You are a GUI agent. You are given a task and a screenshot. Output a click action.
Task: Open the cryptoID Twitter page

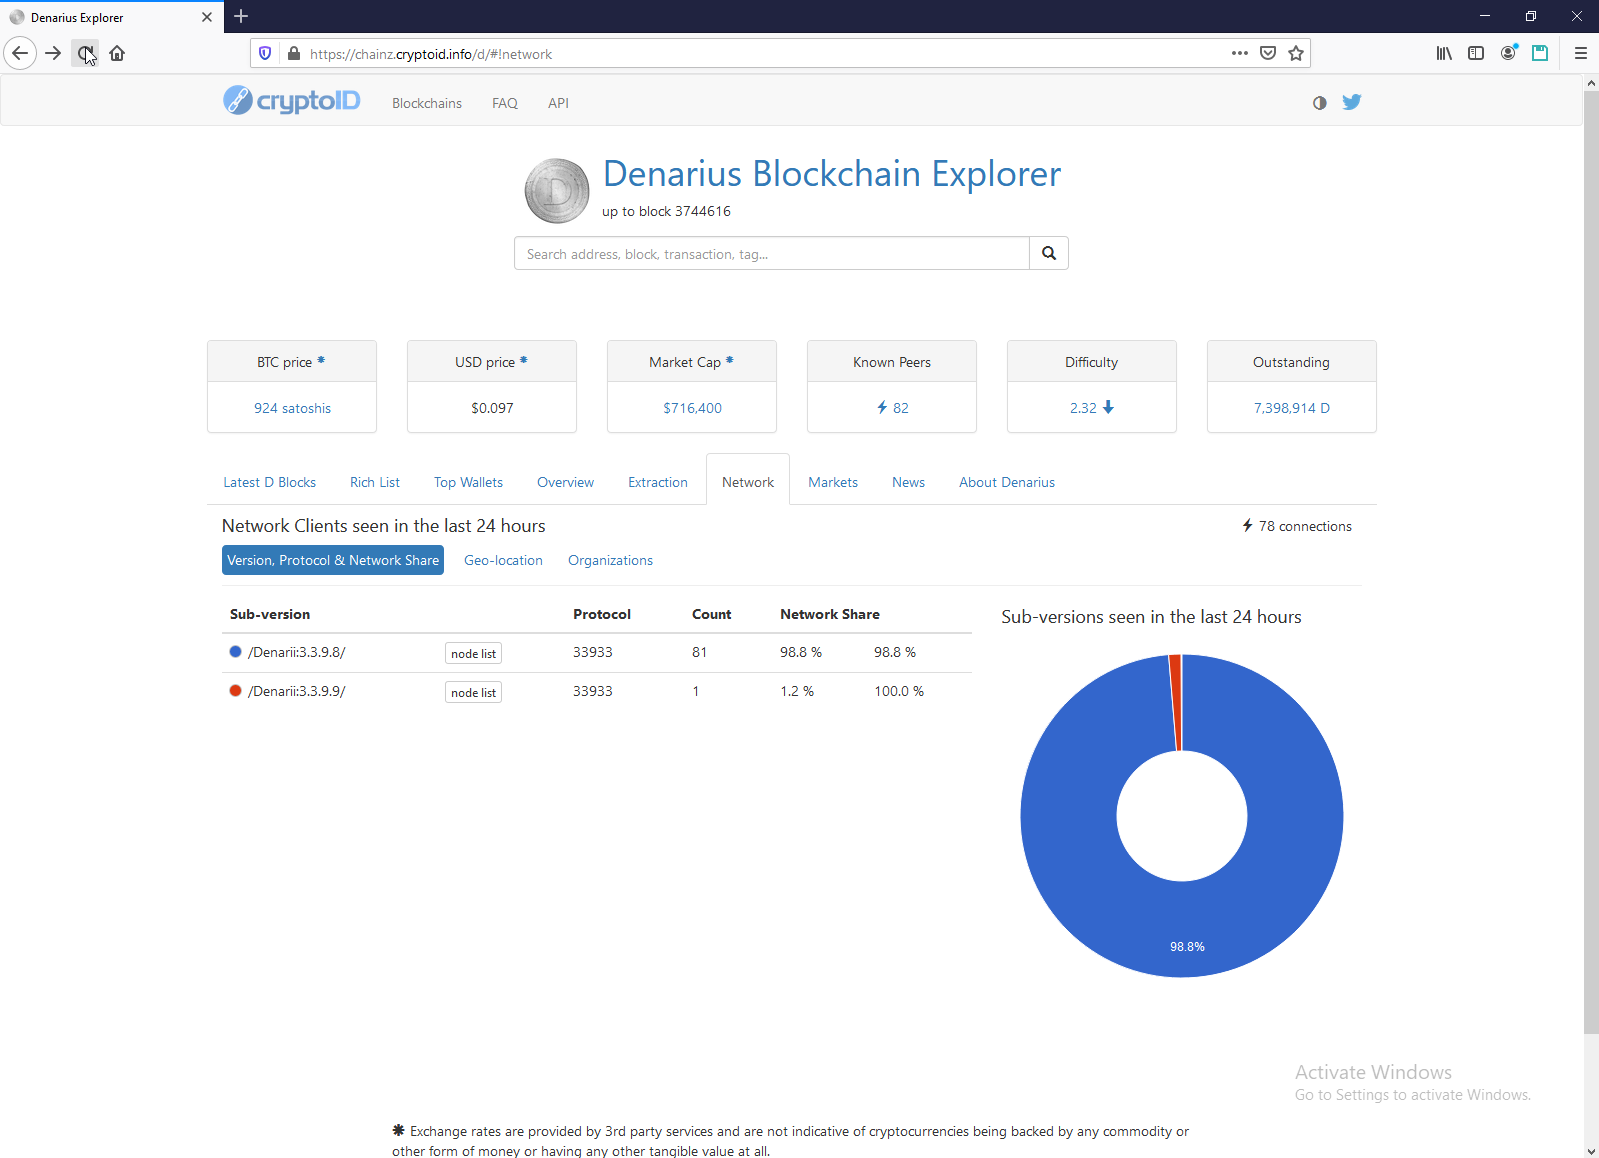[1352, 102]
